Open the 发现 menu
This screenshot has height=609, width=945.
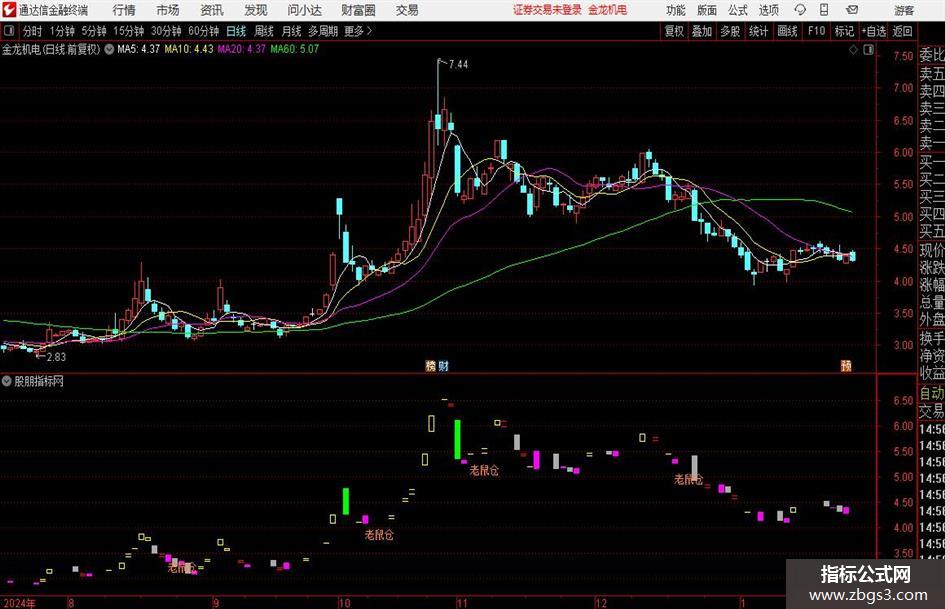[x=256, y=10]
